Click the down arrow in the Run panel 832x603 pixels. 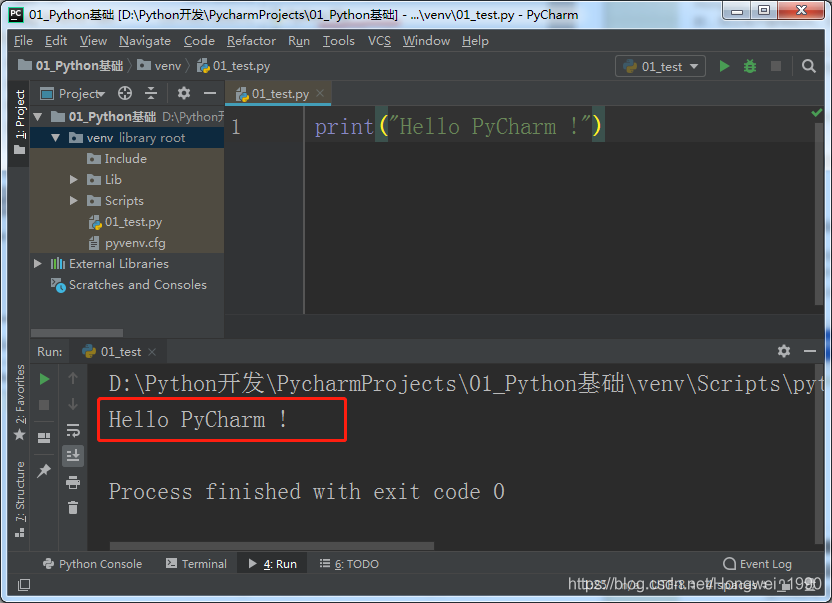pos(73,404)
